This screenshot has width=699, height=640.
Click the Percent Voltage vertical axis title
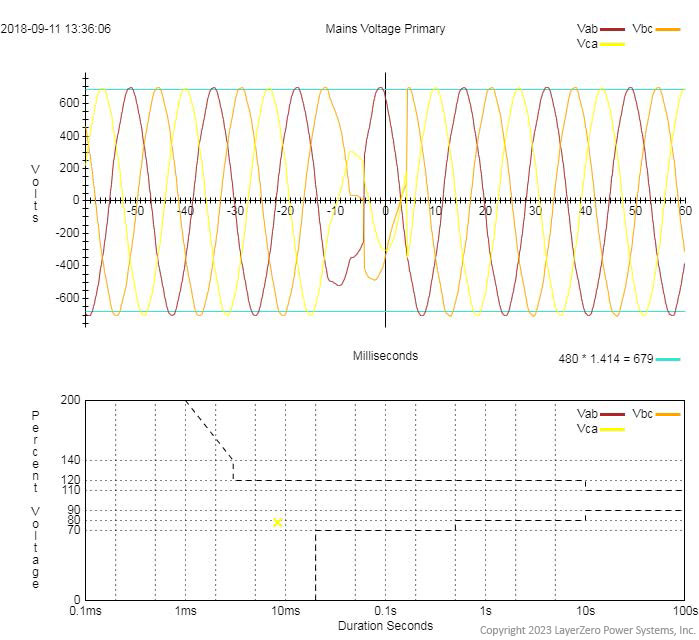pos(35,500)
